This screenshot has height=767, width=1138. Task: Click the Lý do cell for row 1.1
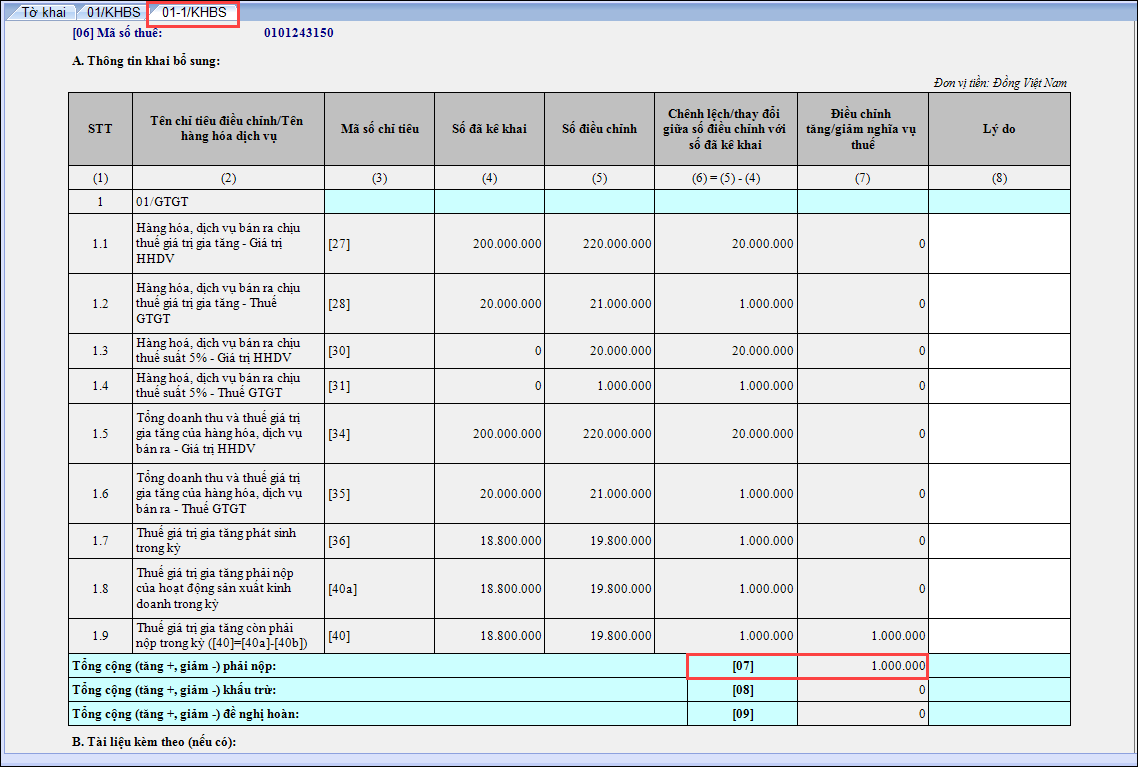(998, 243)
